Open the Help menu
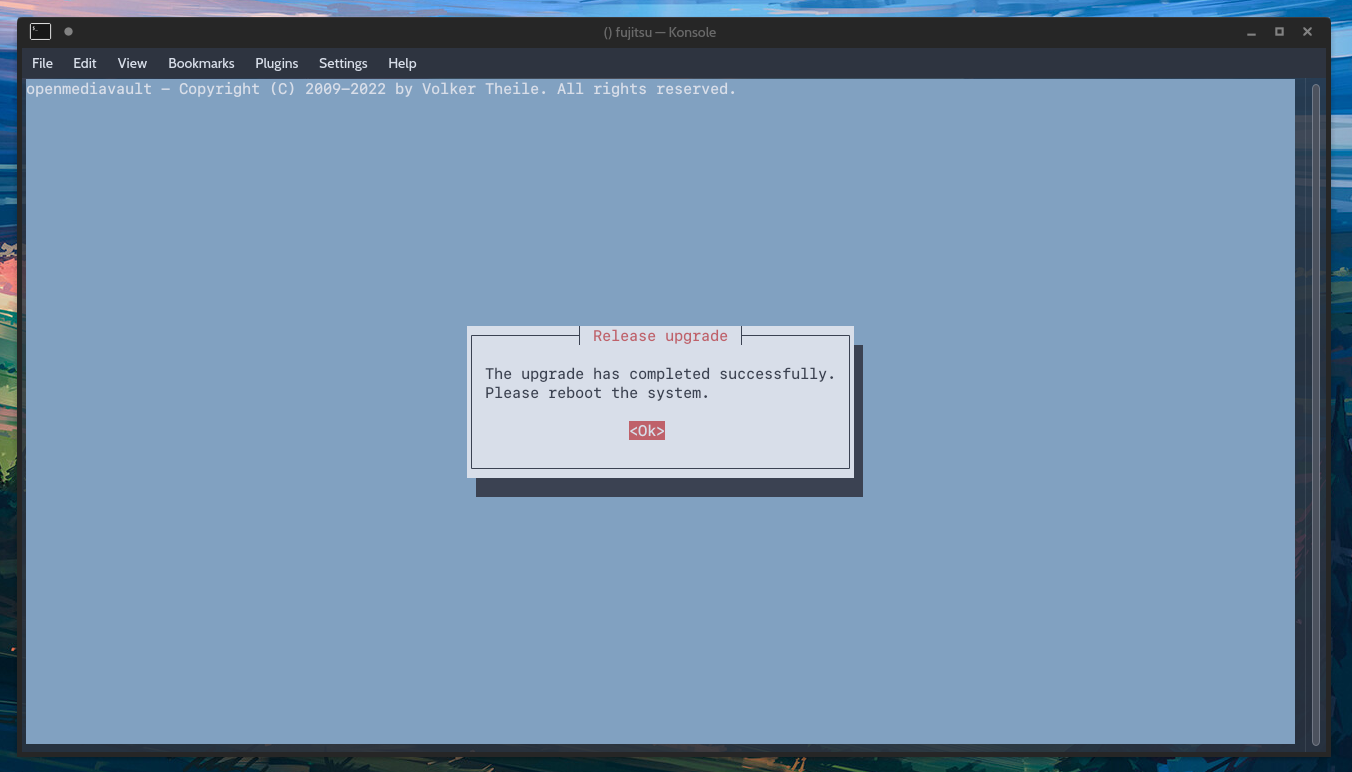Image resolution: width=1352 pixels, height=772 pixels. click(402, 63)
